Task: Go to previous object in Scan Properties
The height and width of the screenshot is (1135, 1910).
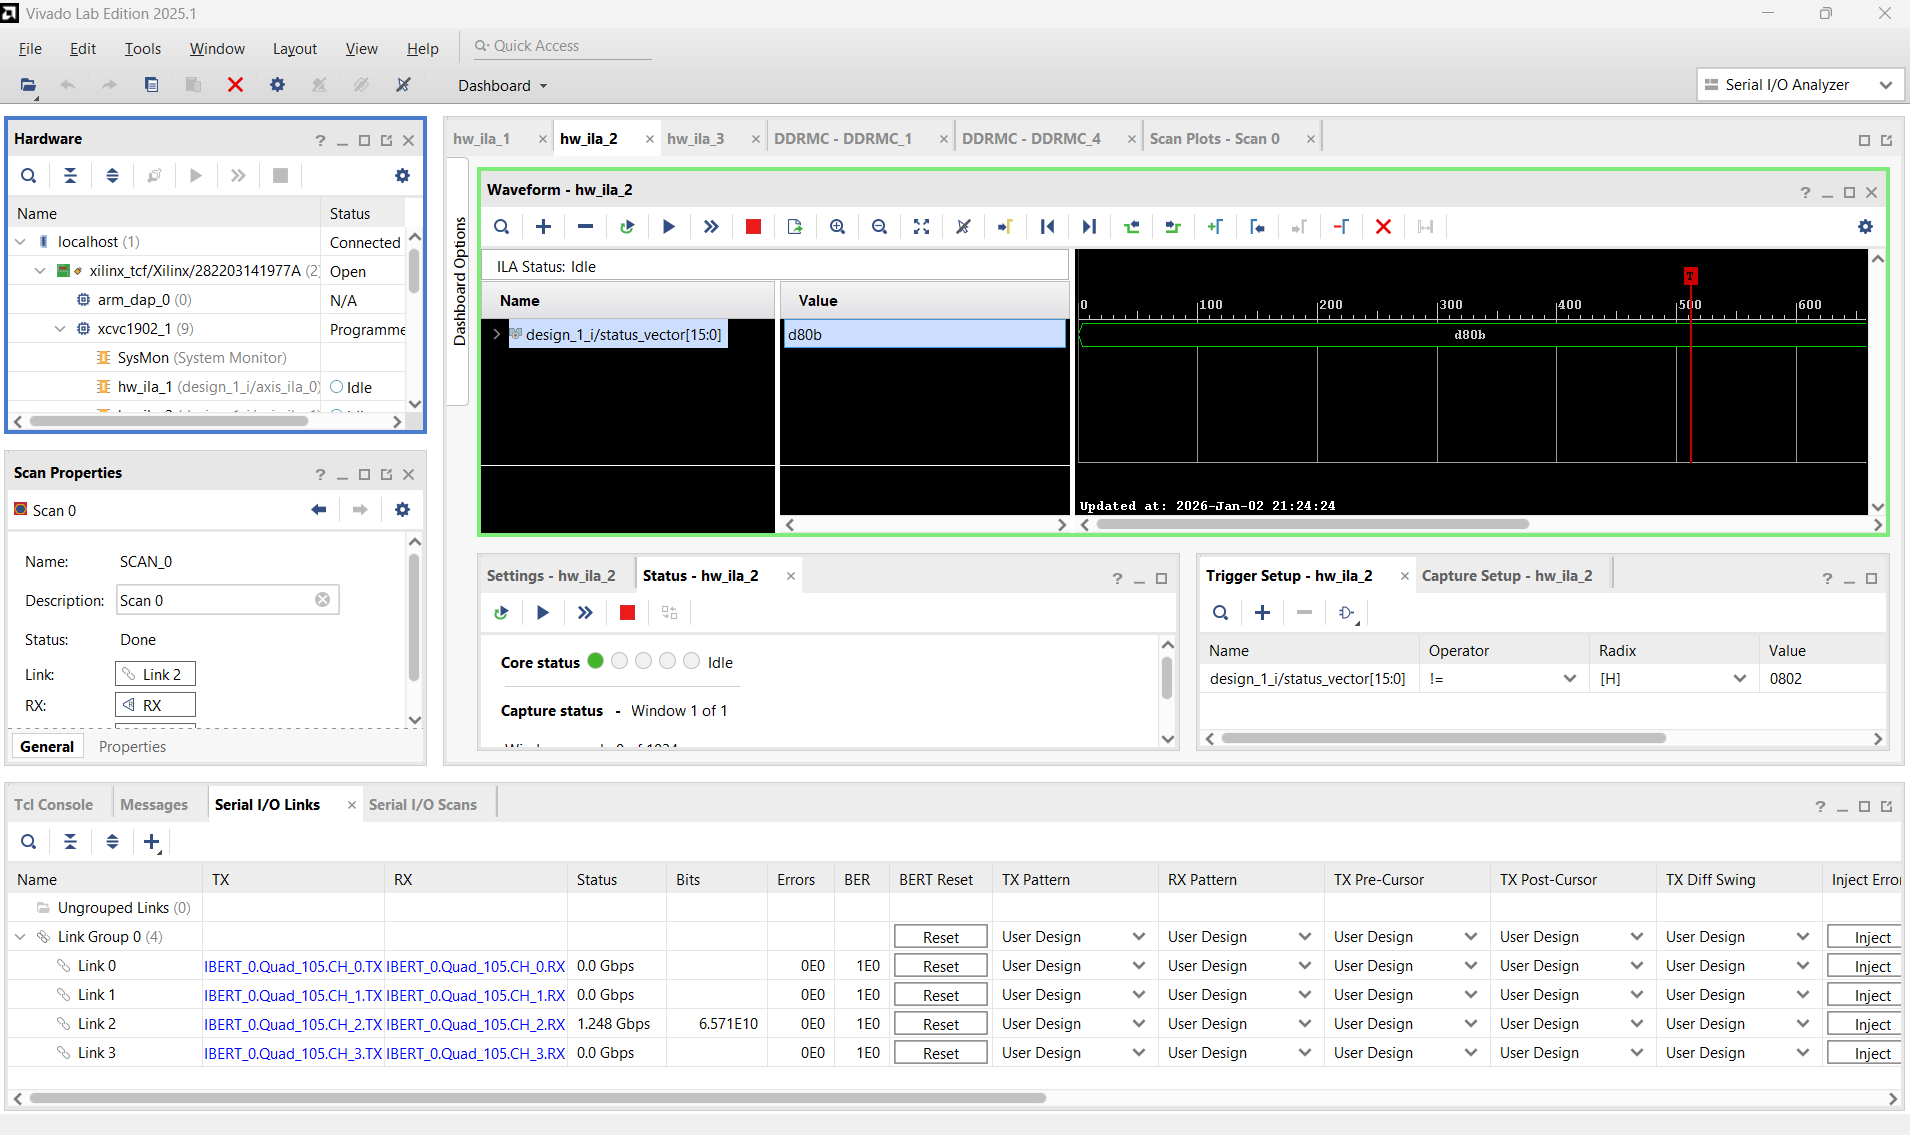Action: tap(318, 510)
